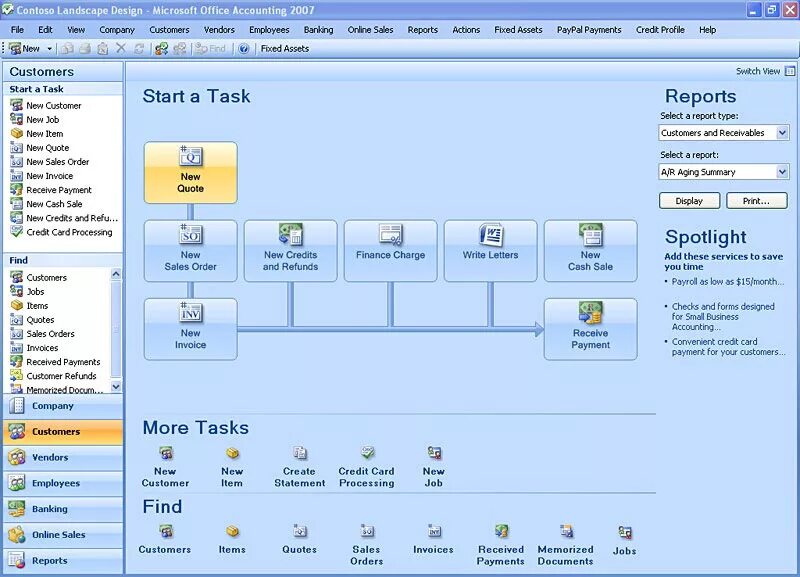Open Memorized Documents in main Find section

point(565,545)
